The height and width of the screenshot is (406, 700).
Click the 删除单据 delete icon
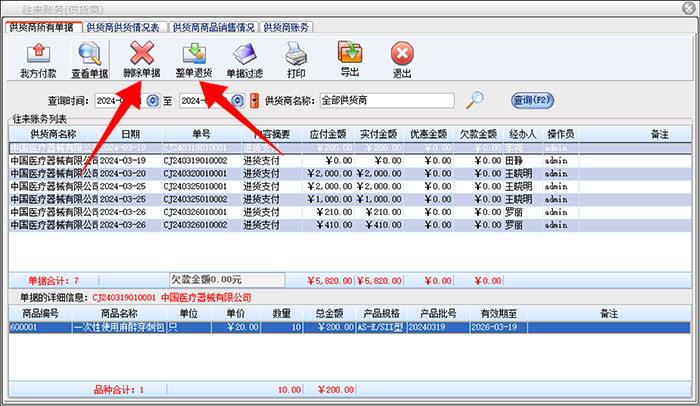coord(142,58)
